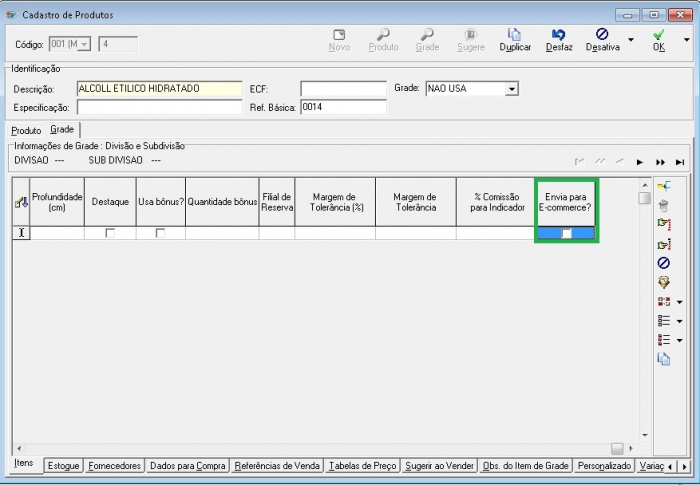Go to the last grade record
Image resolution: width=700 pixels, height=485 pixels.
[x=680, y=162]
